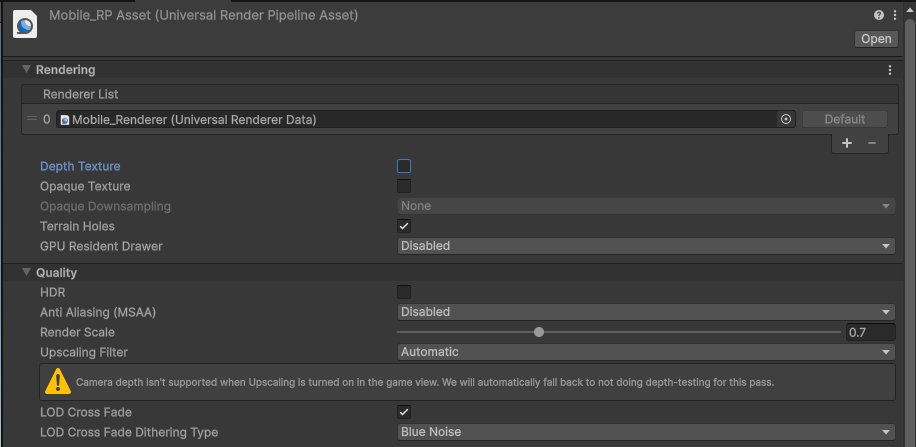Image resolution: width=916 pixels, height=447 pixels.
Task: Uncheck the LOD Cross Fade checkbox
Action: point(404,412)
